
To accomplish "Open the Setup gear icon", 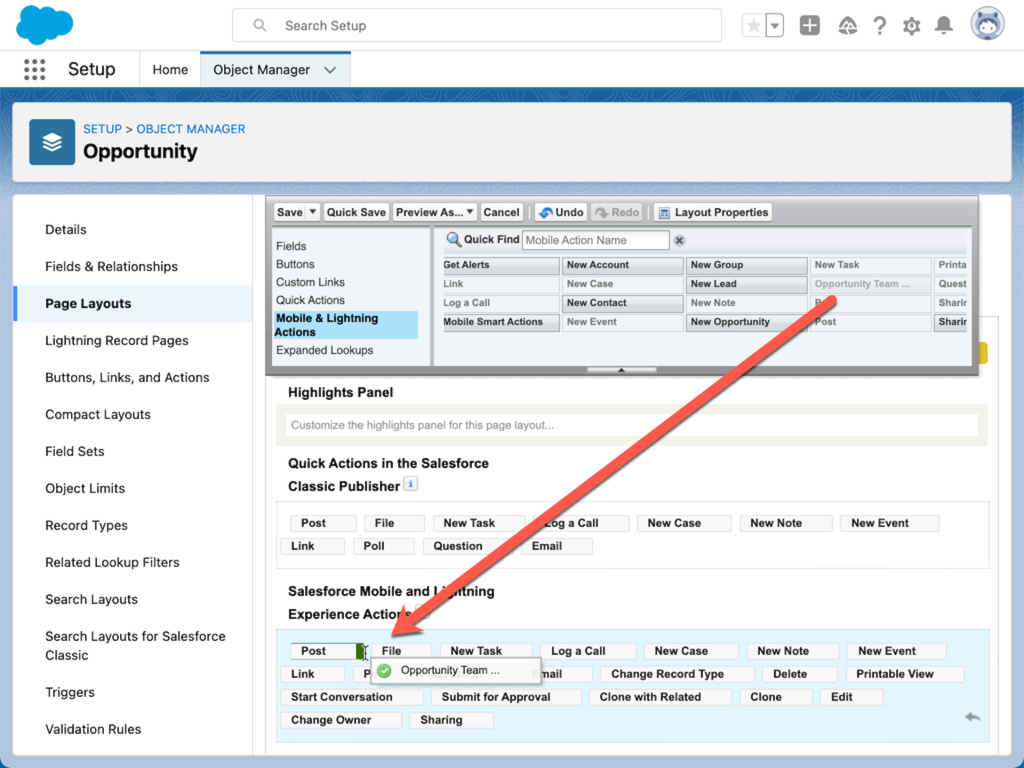I will coord(911,26).
